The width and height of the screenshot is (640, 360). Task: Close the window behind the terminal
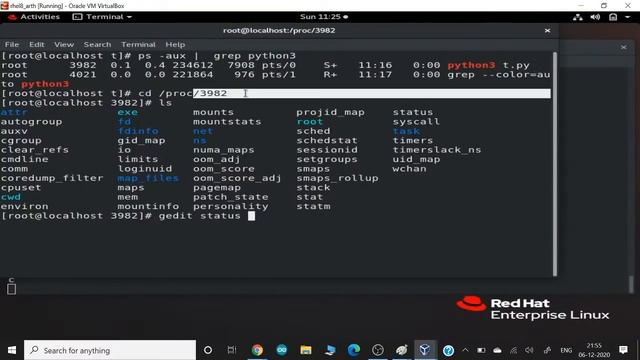(x=623, y=47)
